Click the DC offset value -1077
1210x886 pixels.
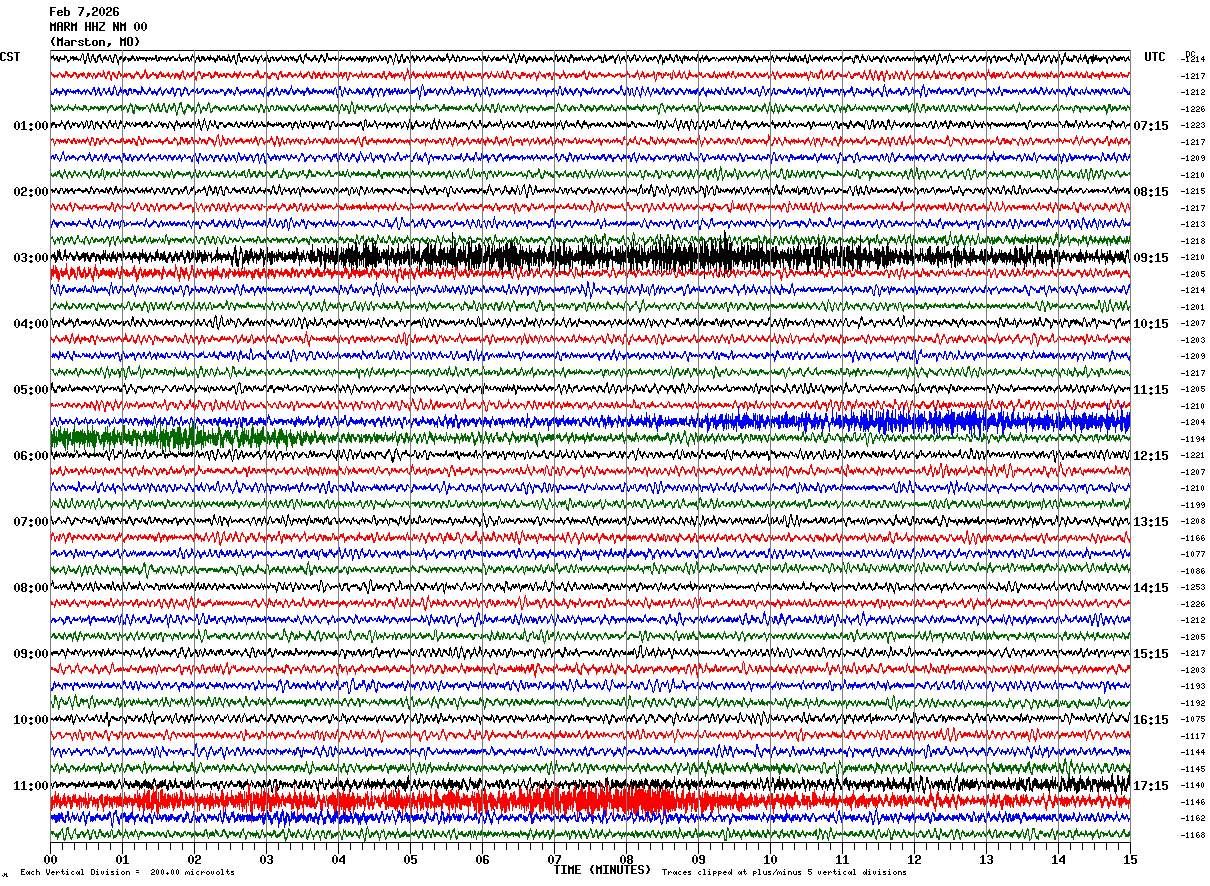pos(1193,554)
